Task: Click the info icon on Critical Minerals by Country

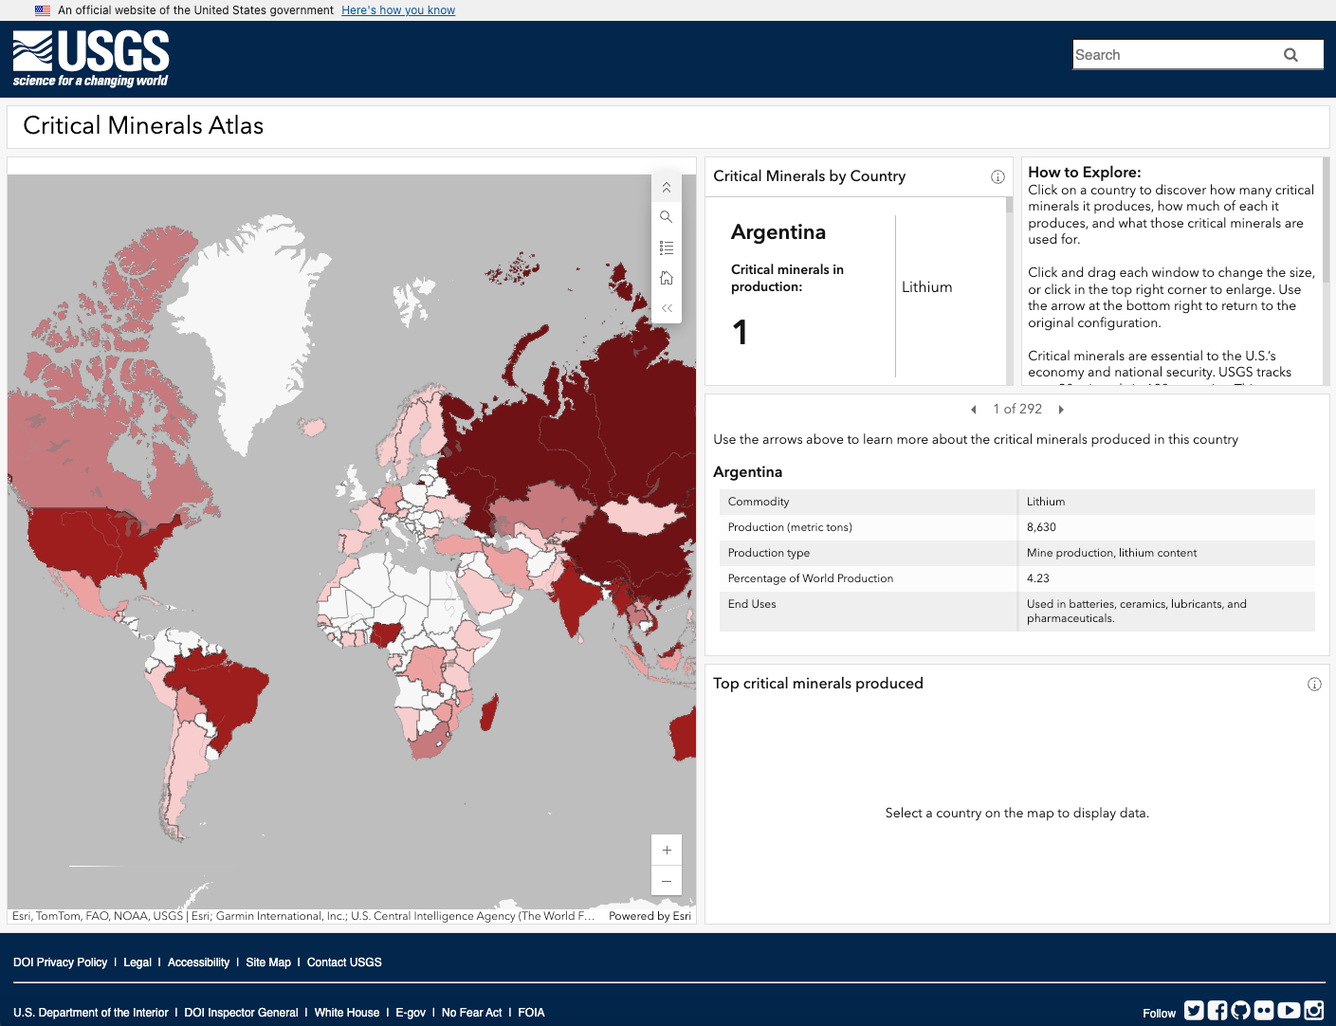Action: click(997, 176)
